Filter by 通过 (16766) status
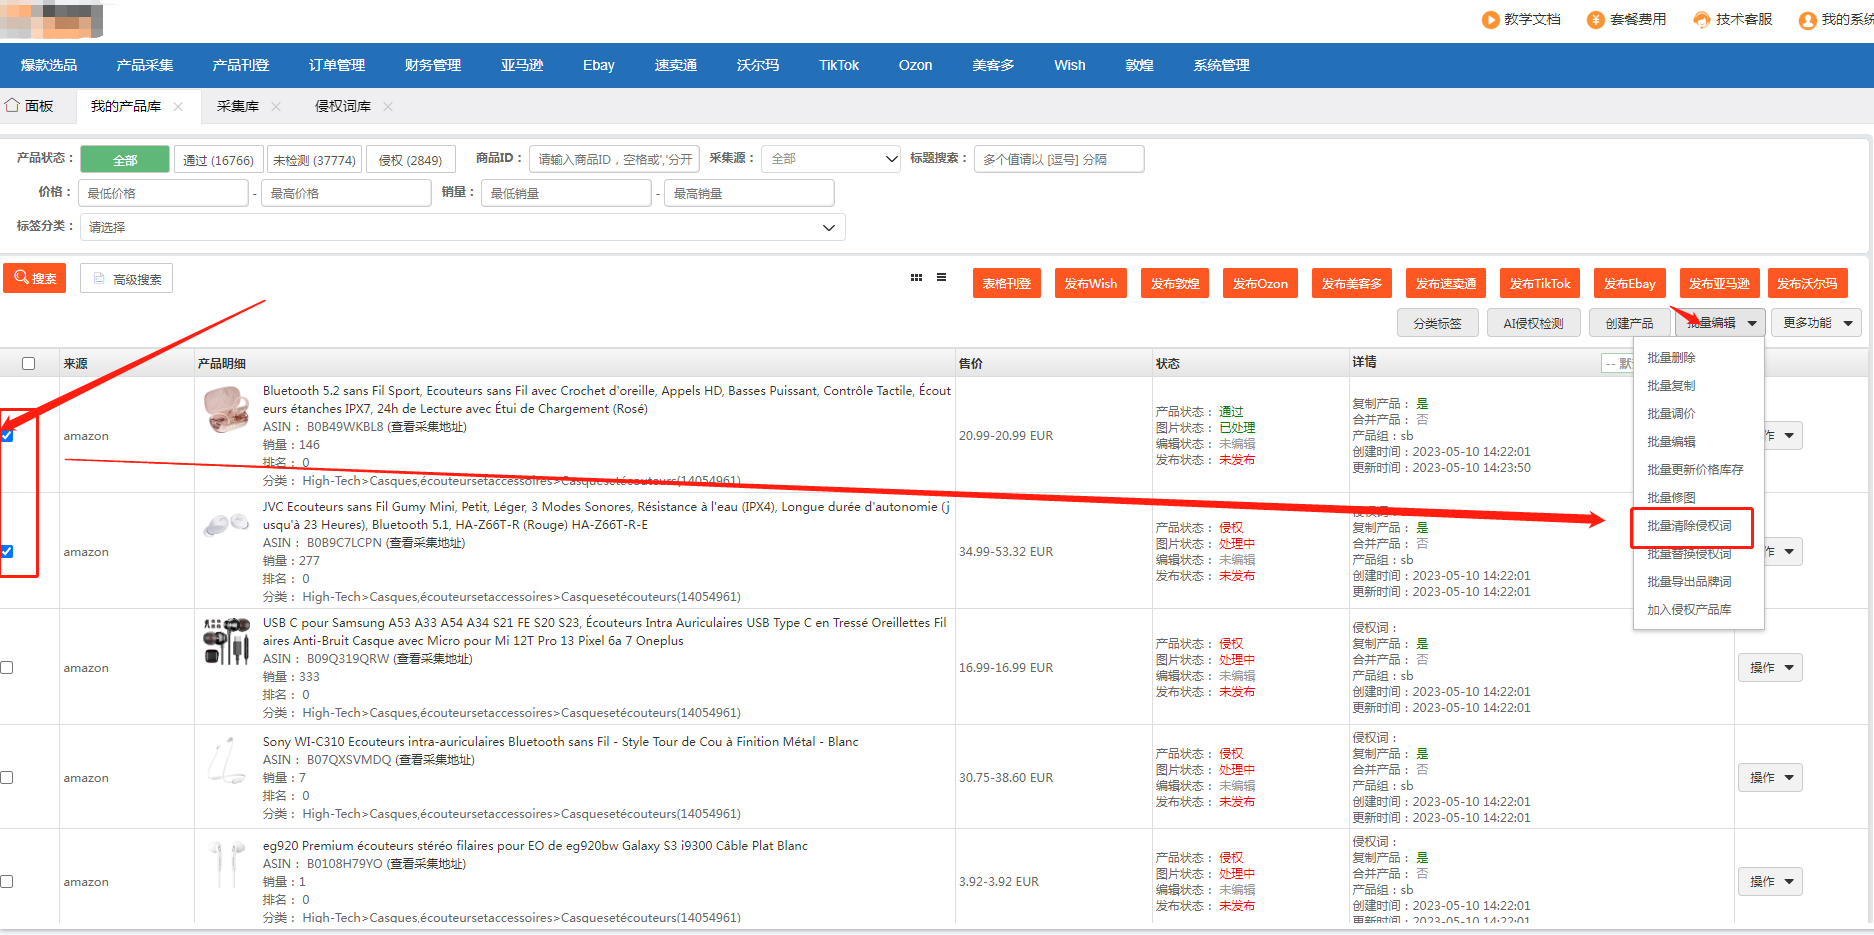The image size is (1874, 935). (x=218, y=159)
